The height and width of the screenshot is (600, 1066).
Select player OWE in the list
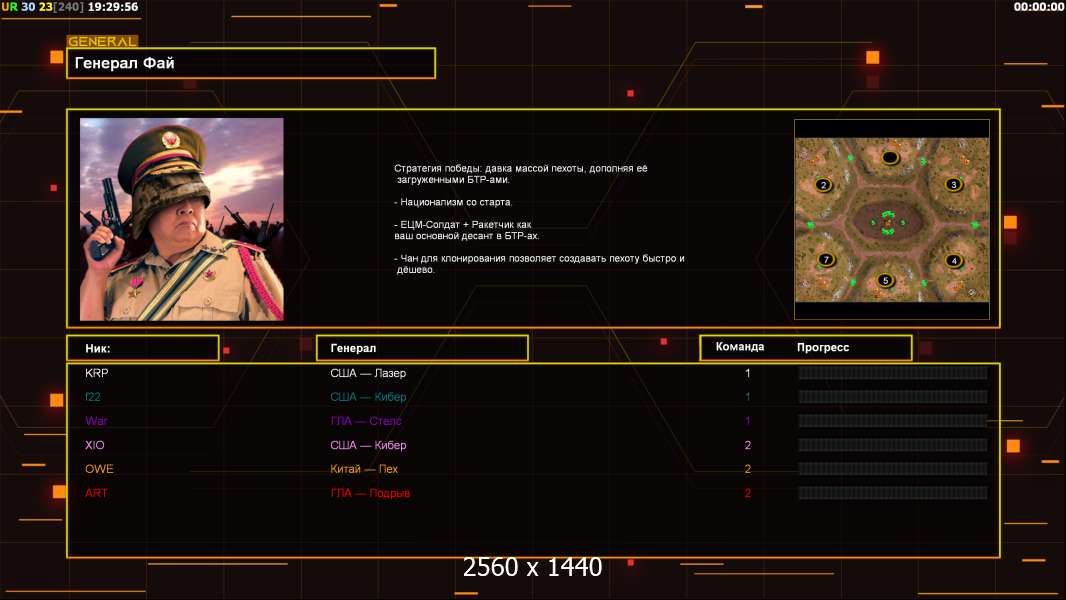(99, 469)
